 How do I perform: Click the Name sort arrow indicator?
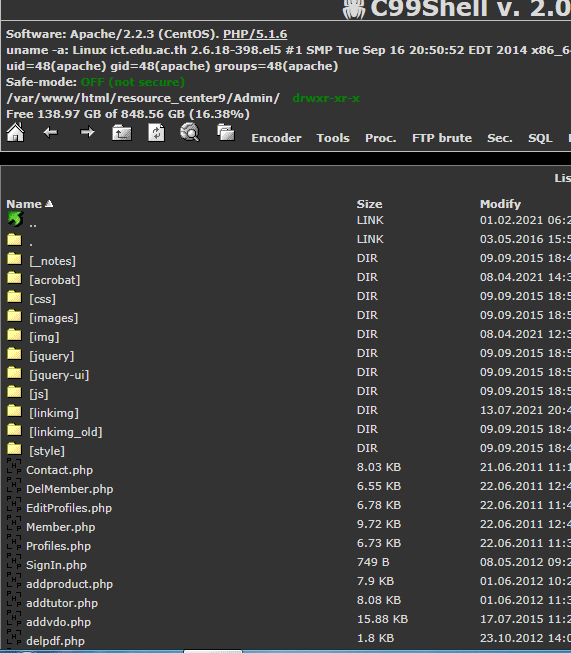pyautogui.click(x=49, y=204)
